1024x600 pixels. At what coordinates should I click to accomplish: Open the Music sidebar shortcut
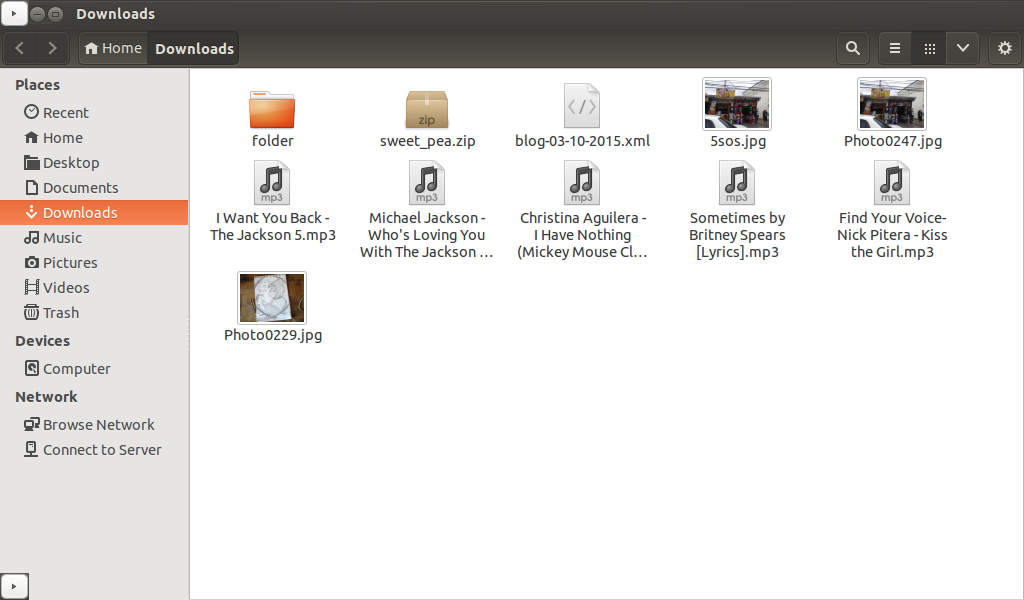(62, 237)
